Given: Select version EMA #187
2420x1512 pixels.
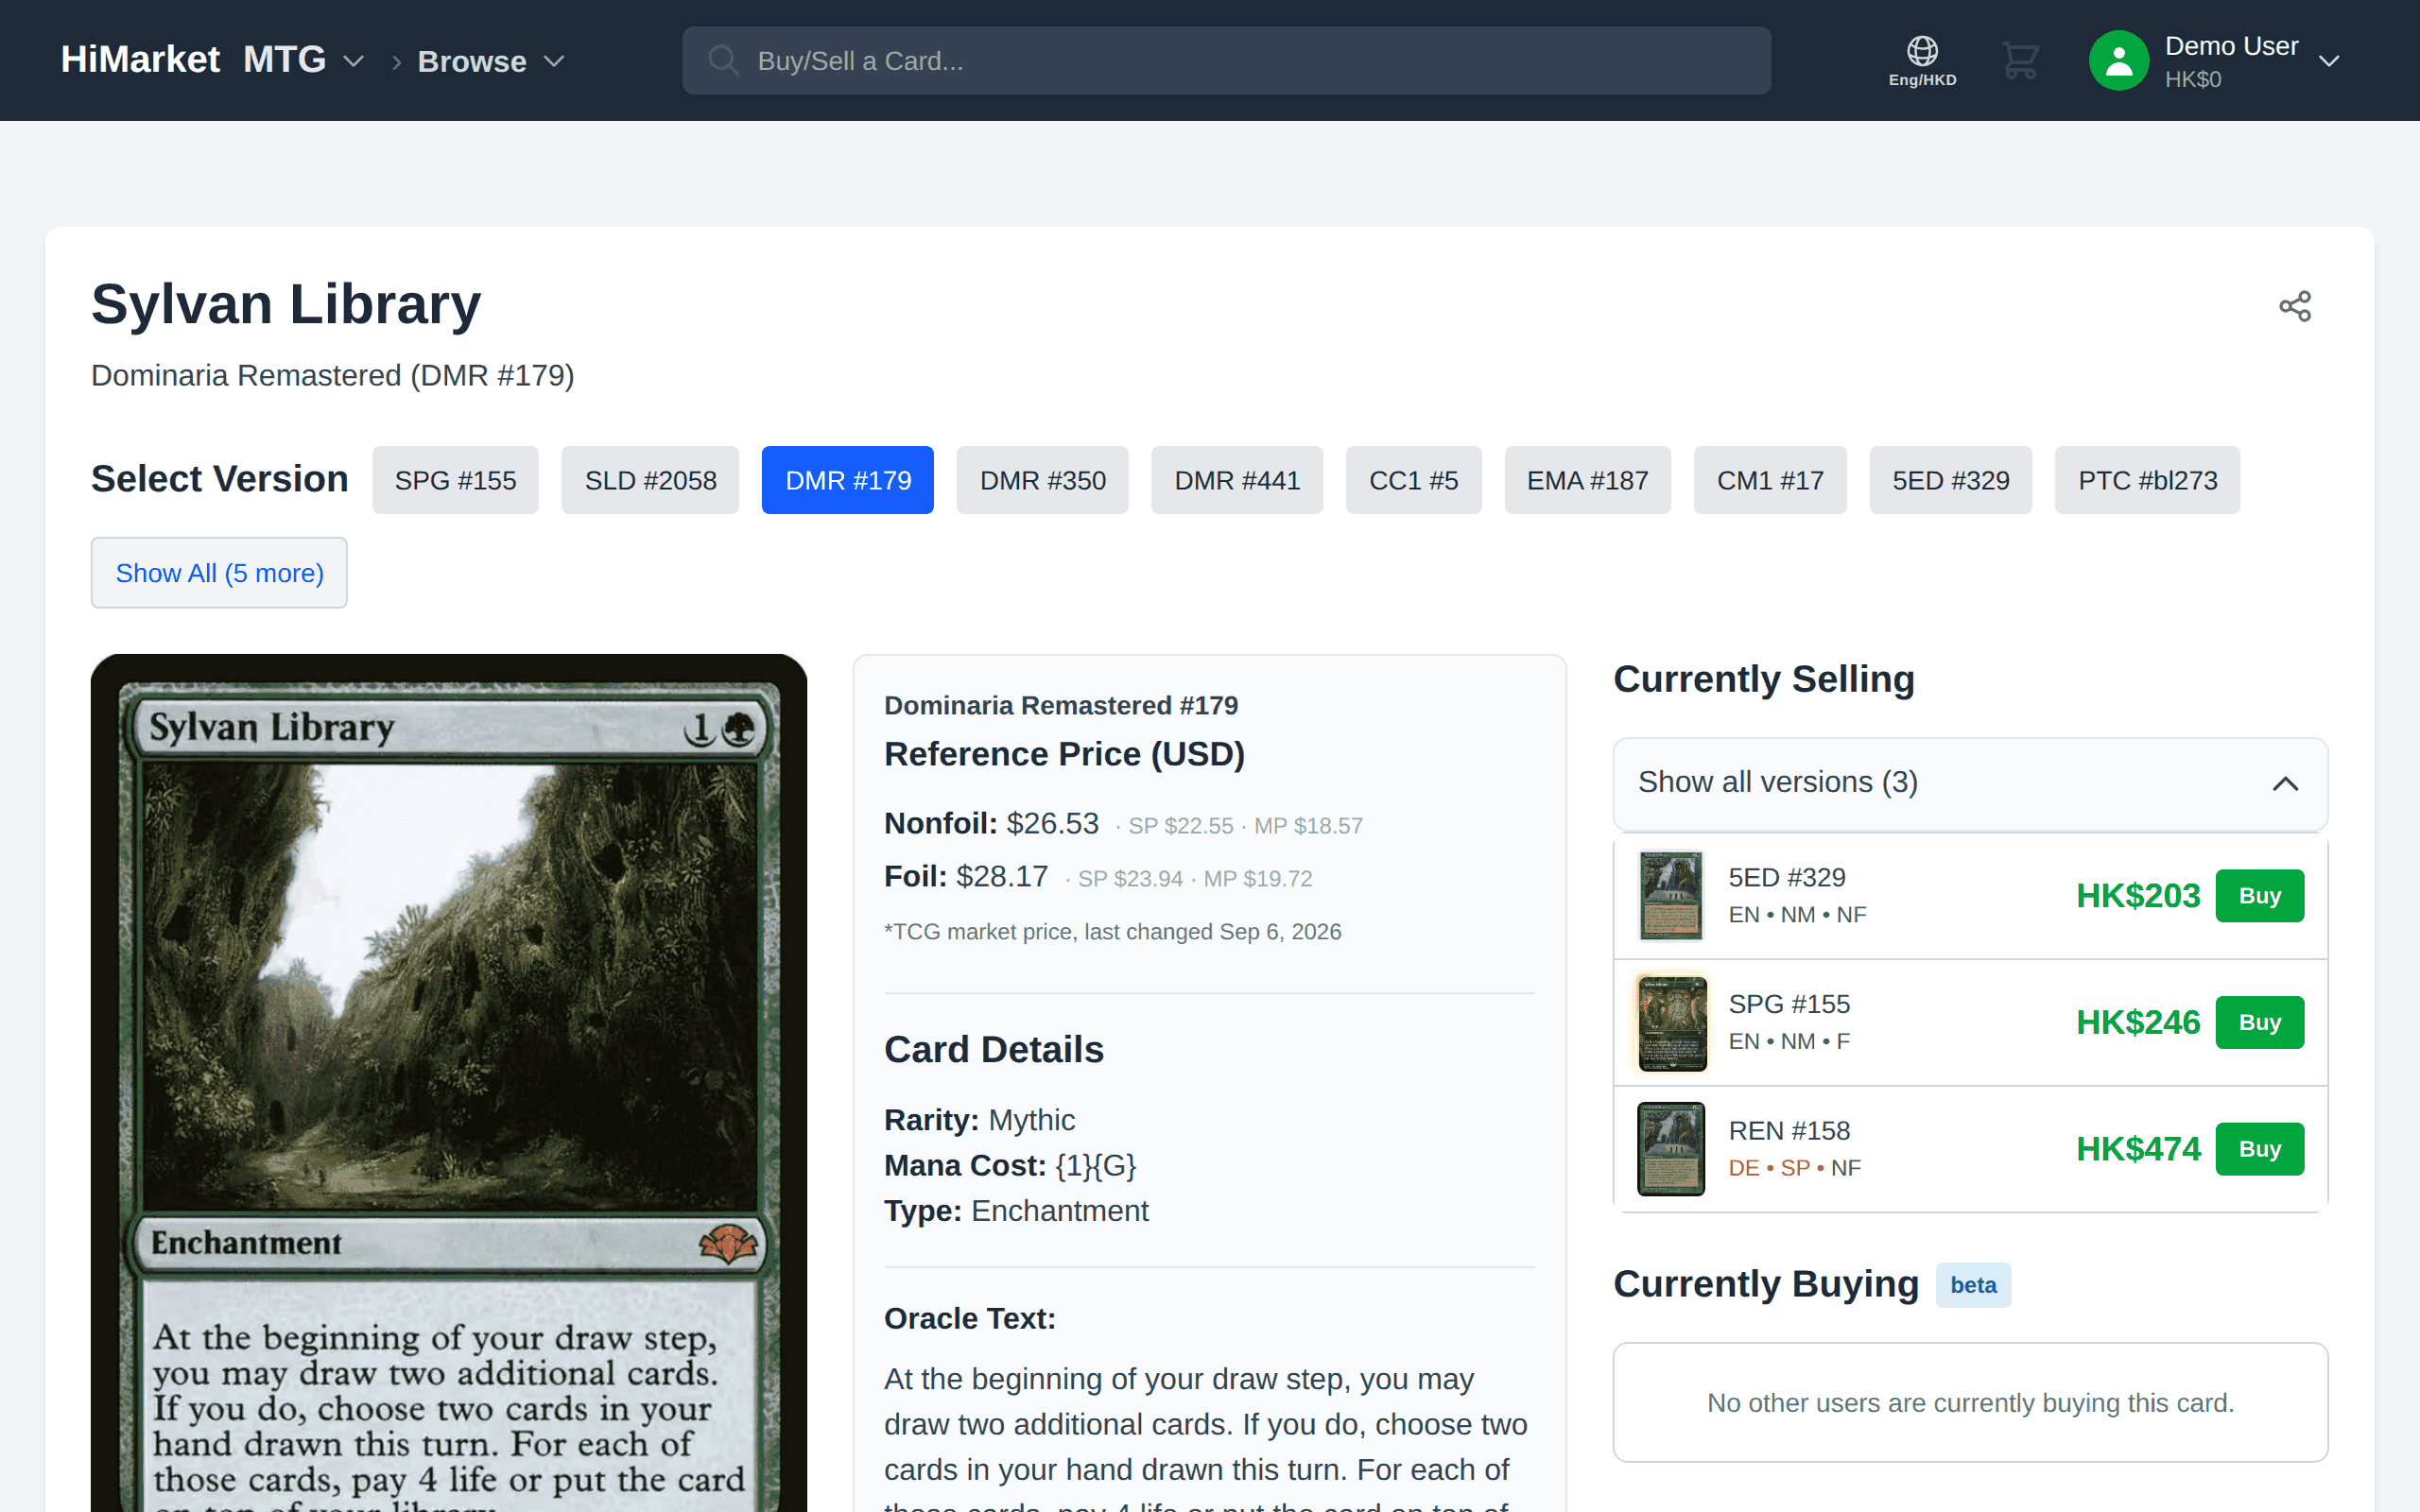Looking at the screenshot, I should click(x=1587, y=480).
